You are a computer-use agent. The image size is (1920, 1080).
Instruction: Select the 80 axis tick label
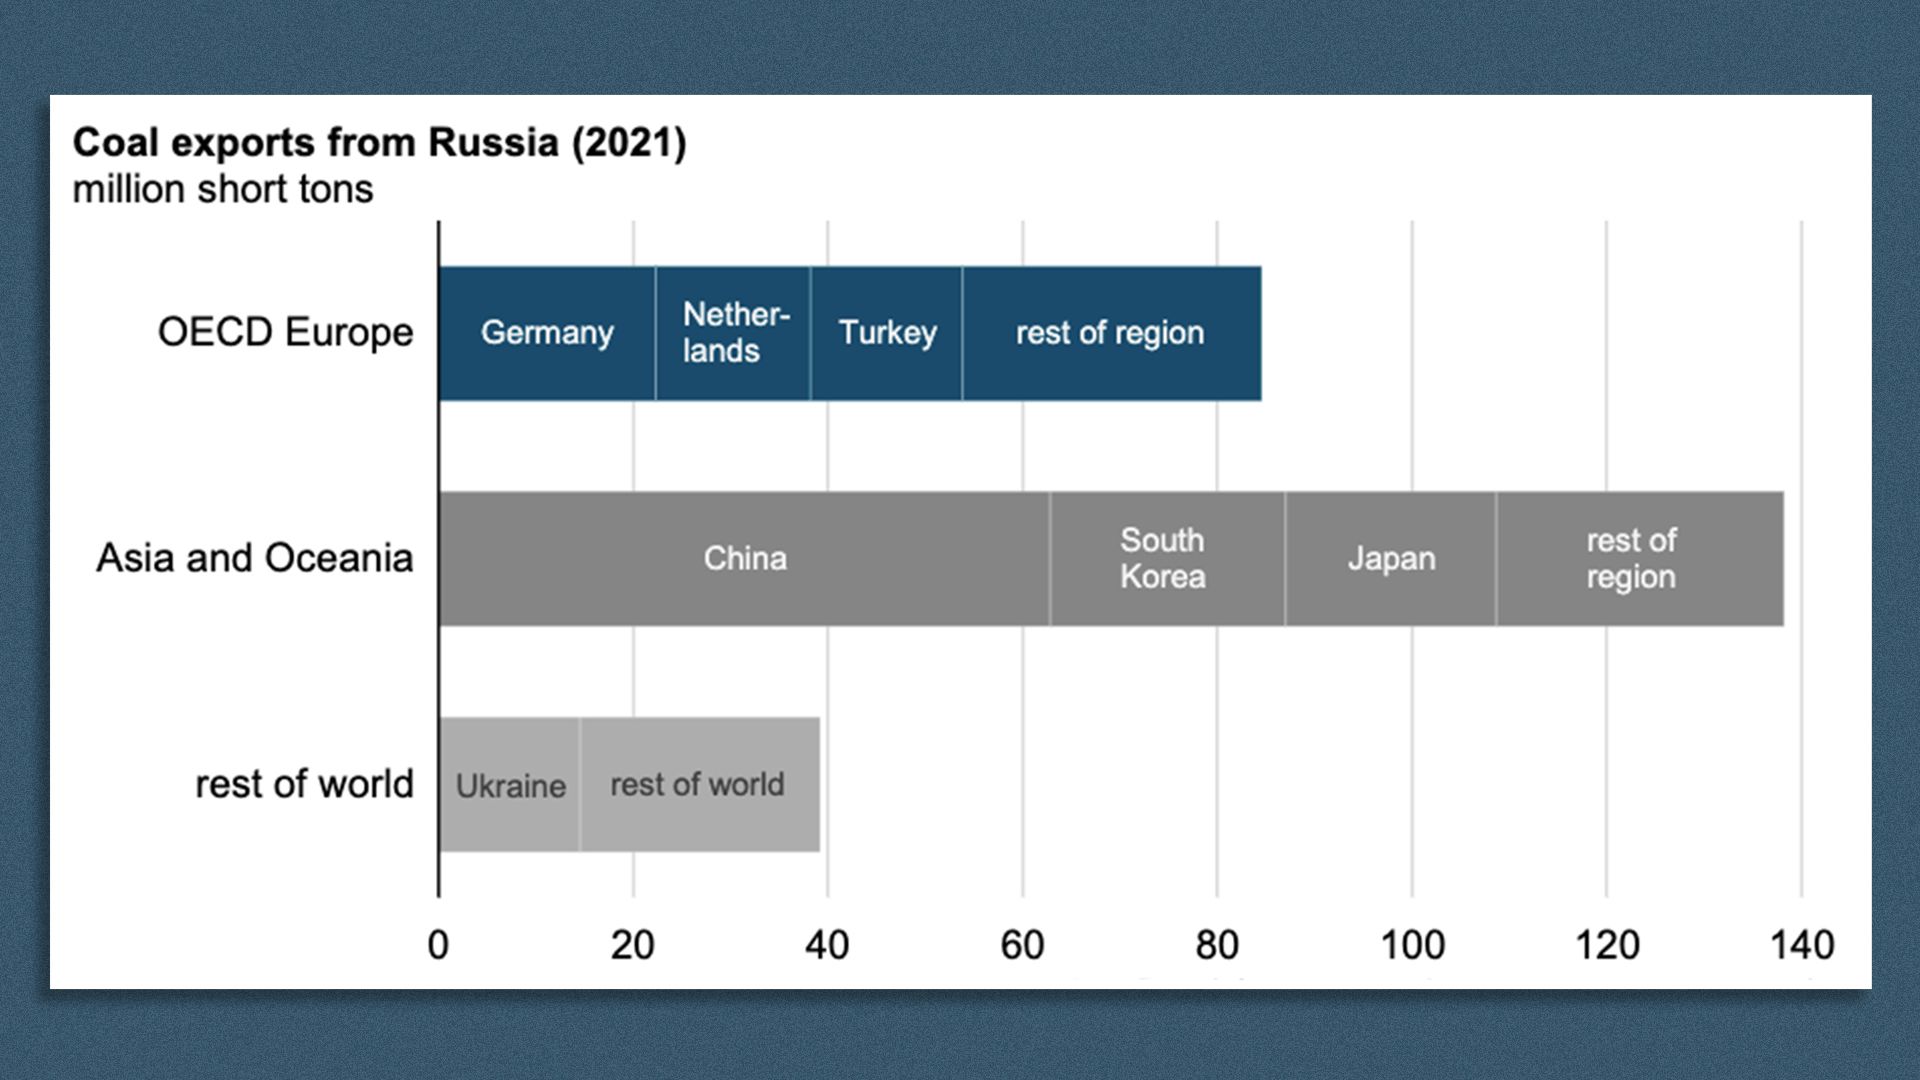click(1216, 941)
